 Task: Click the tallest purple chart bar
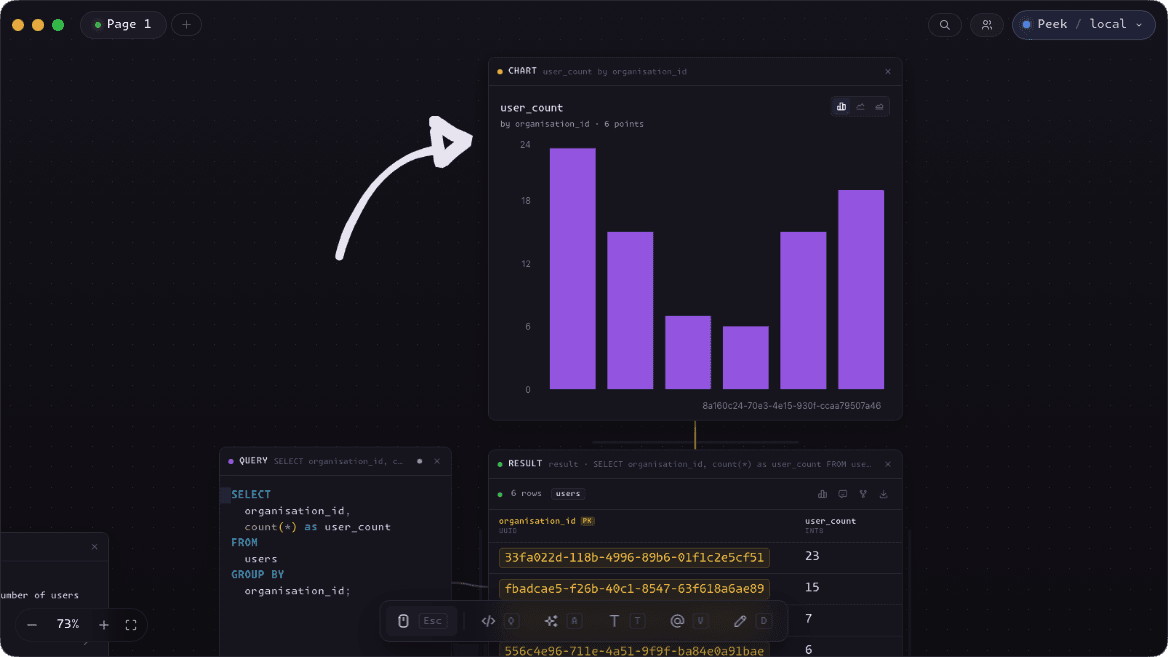point(573,269)
